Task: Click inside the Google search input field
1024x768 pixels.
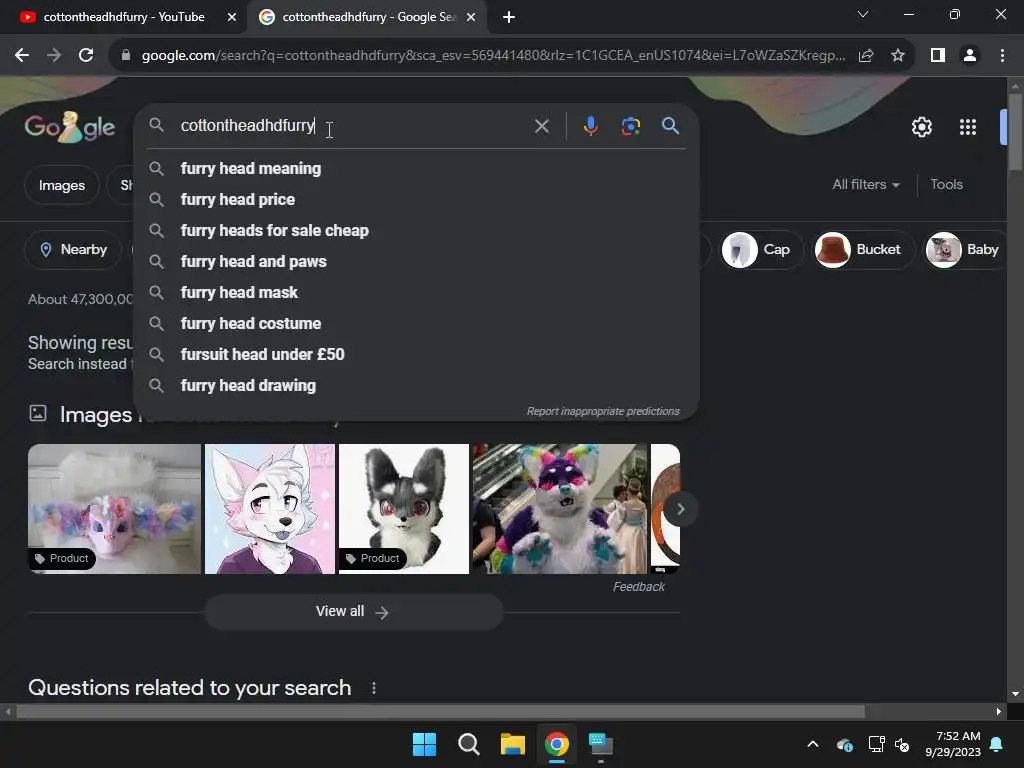Action: (x=353, y=126)
